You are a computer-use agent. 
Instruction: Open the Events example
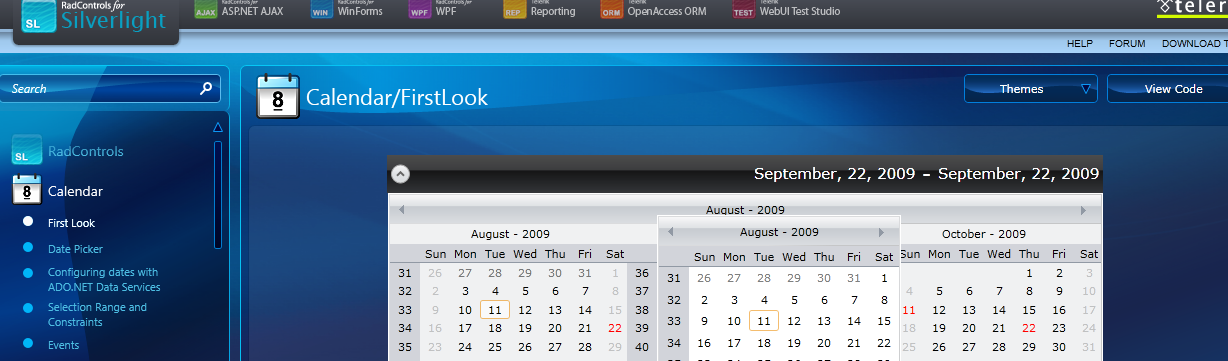pyautogui.click(x=63, y=345)
